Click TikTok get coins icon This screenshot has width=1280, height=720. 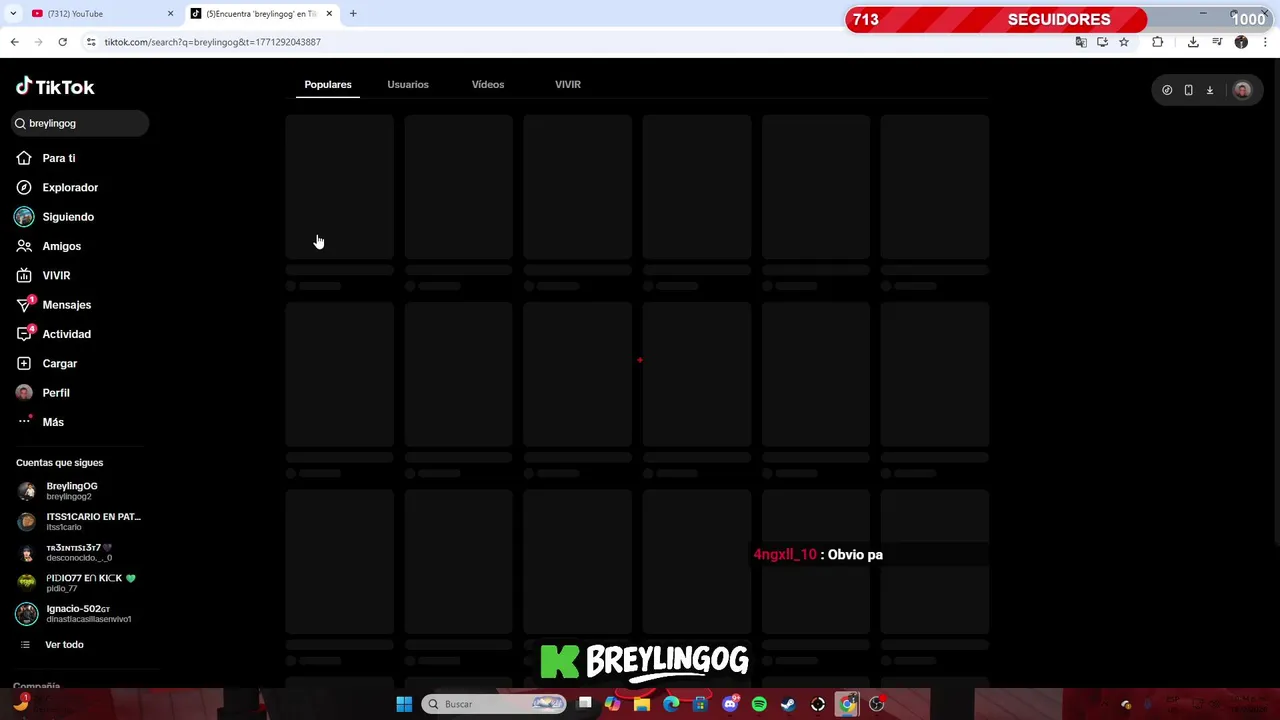(x=1167, y=90)
